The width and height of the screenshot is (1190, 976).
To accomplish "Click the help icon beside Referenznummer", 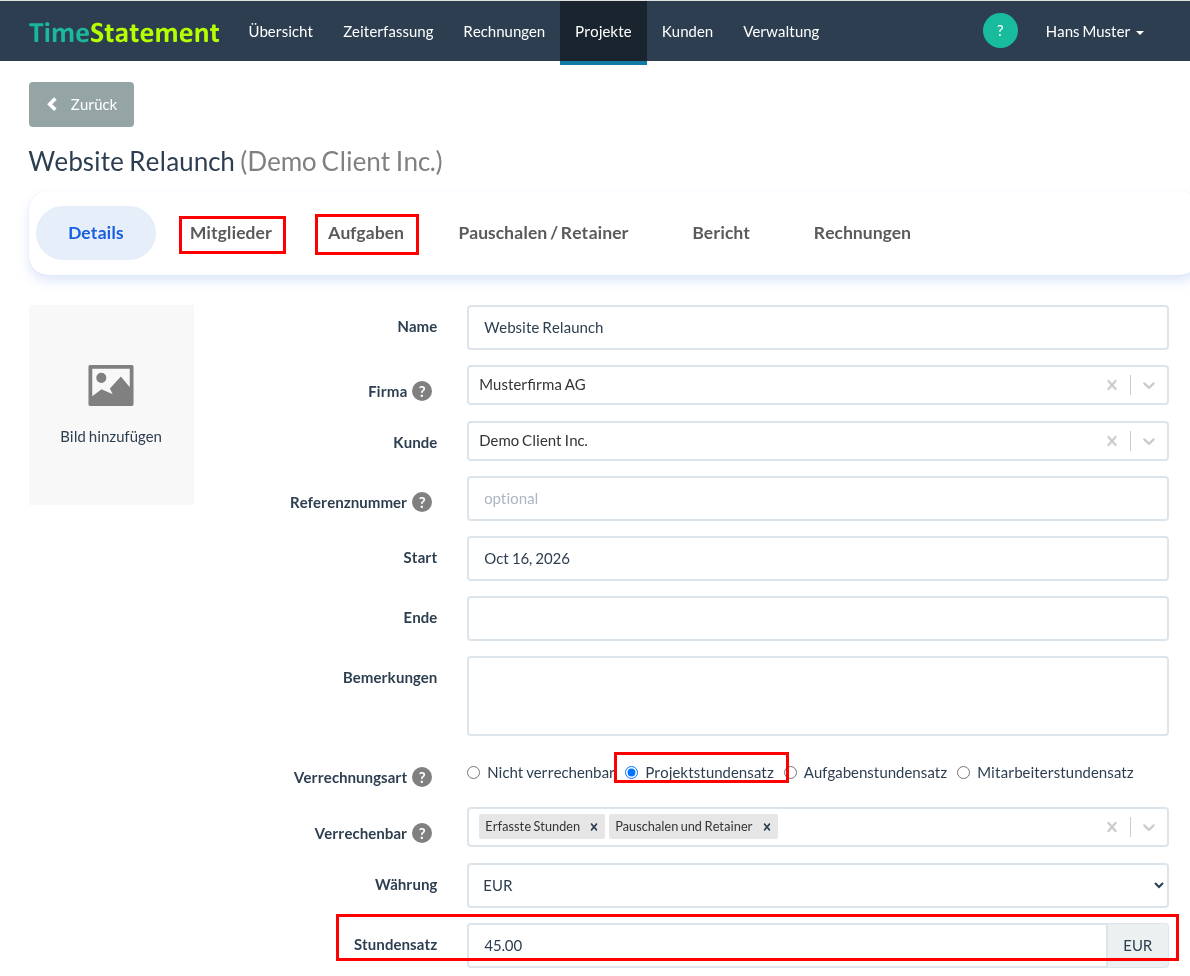I will click(x=422, y=502).
